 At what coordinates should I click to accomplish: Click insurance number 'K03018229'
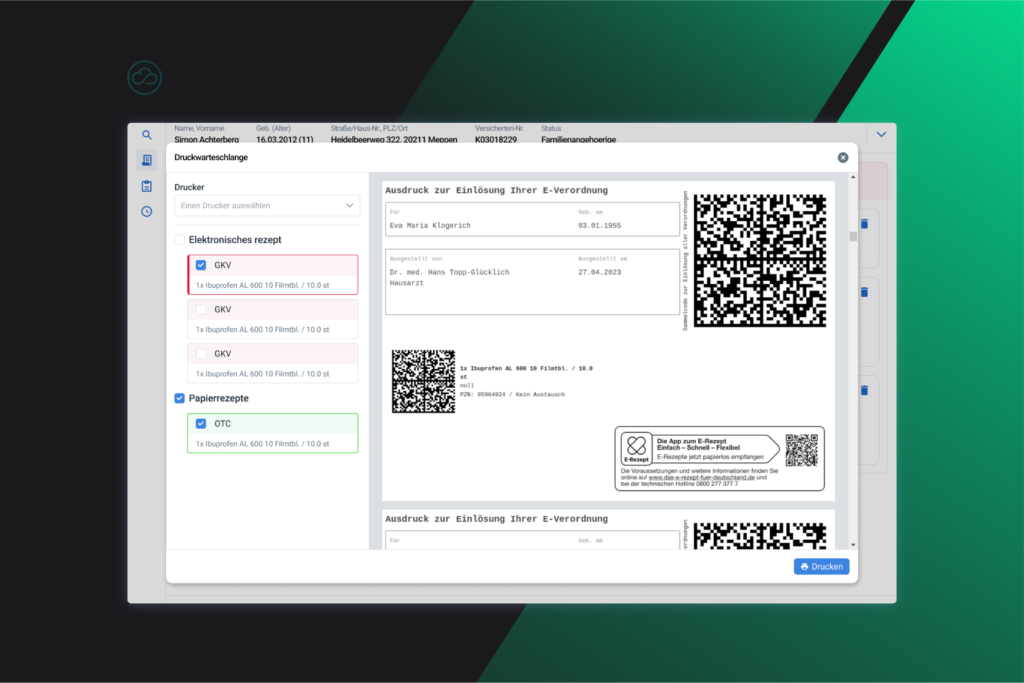click(x=496, y=139)
